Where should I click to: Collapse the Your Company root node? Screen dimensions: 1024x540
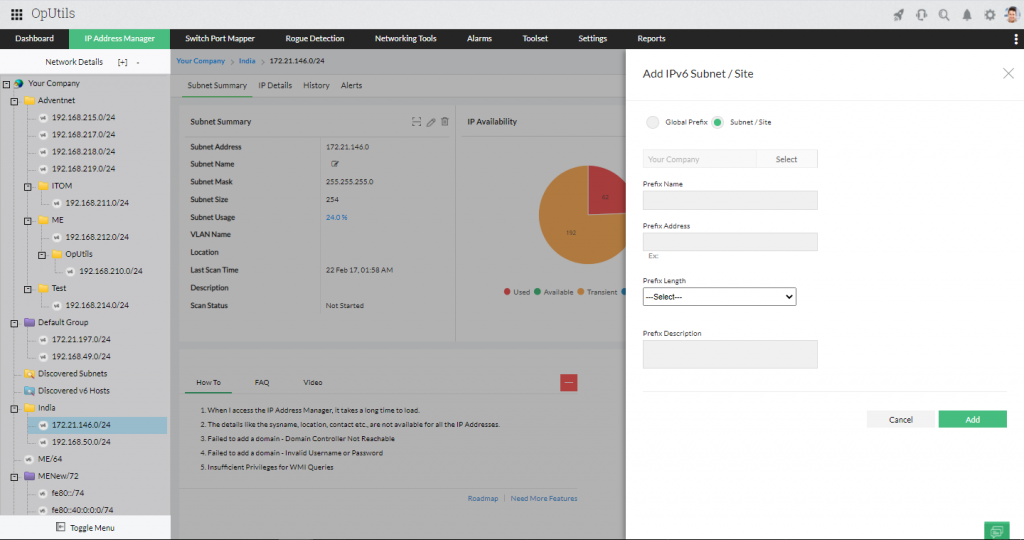[x=6, y=84]
